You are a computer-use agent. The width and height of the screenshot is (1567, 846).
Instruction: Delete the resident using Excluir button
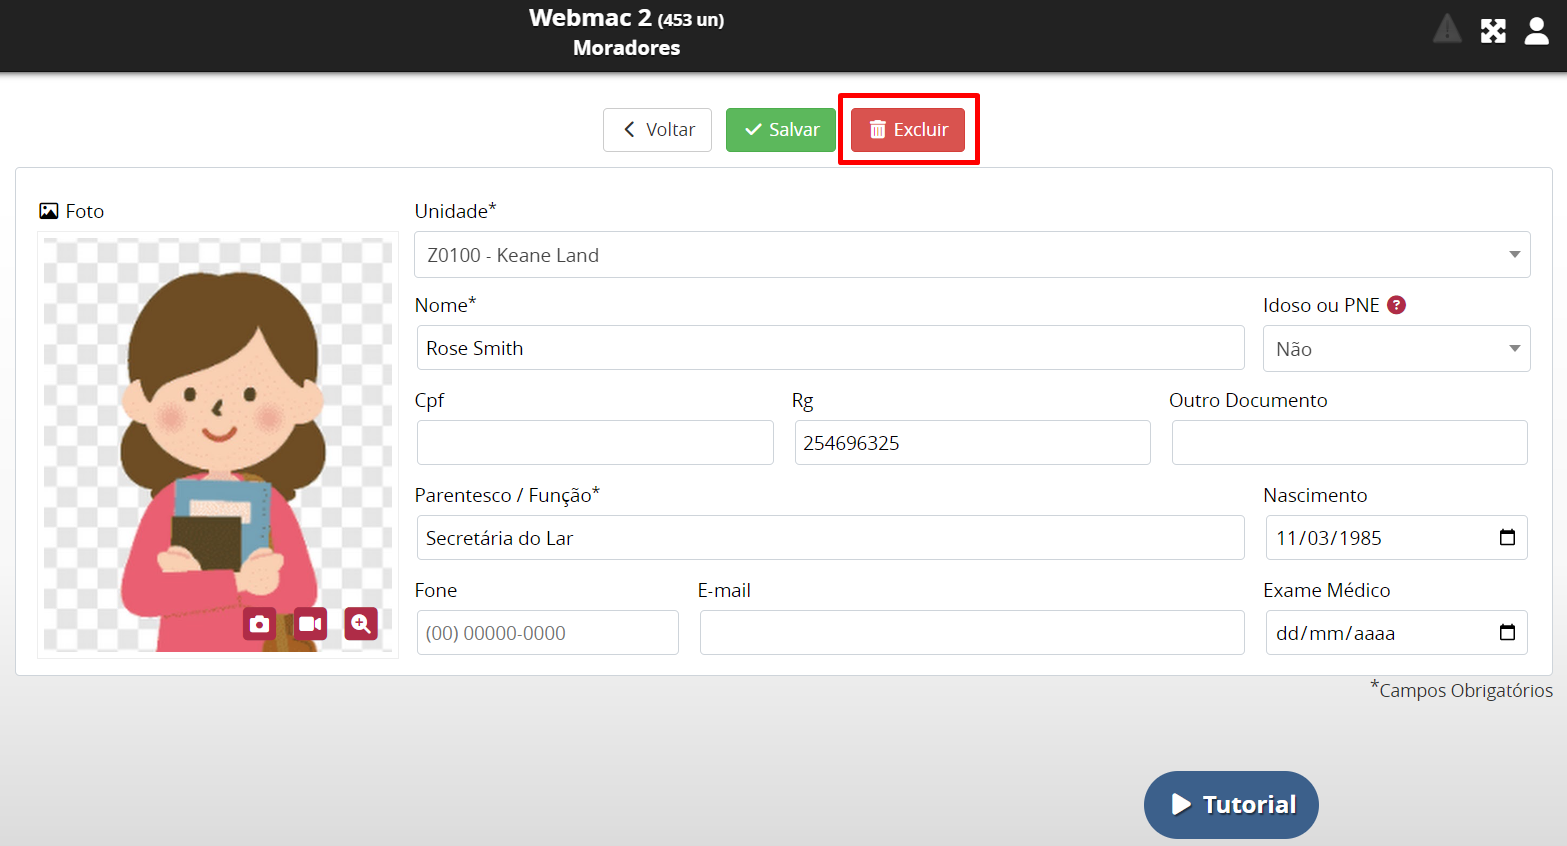tap(908, 130)
